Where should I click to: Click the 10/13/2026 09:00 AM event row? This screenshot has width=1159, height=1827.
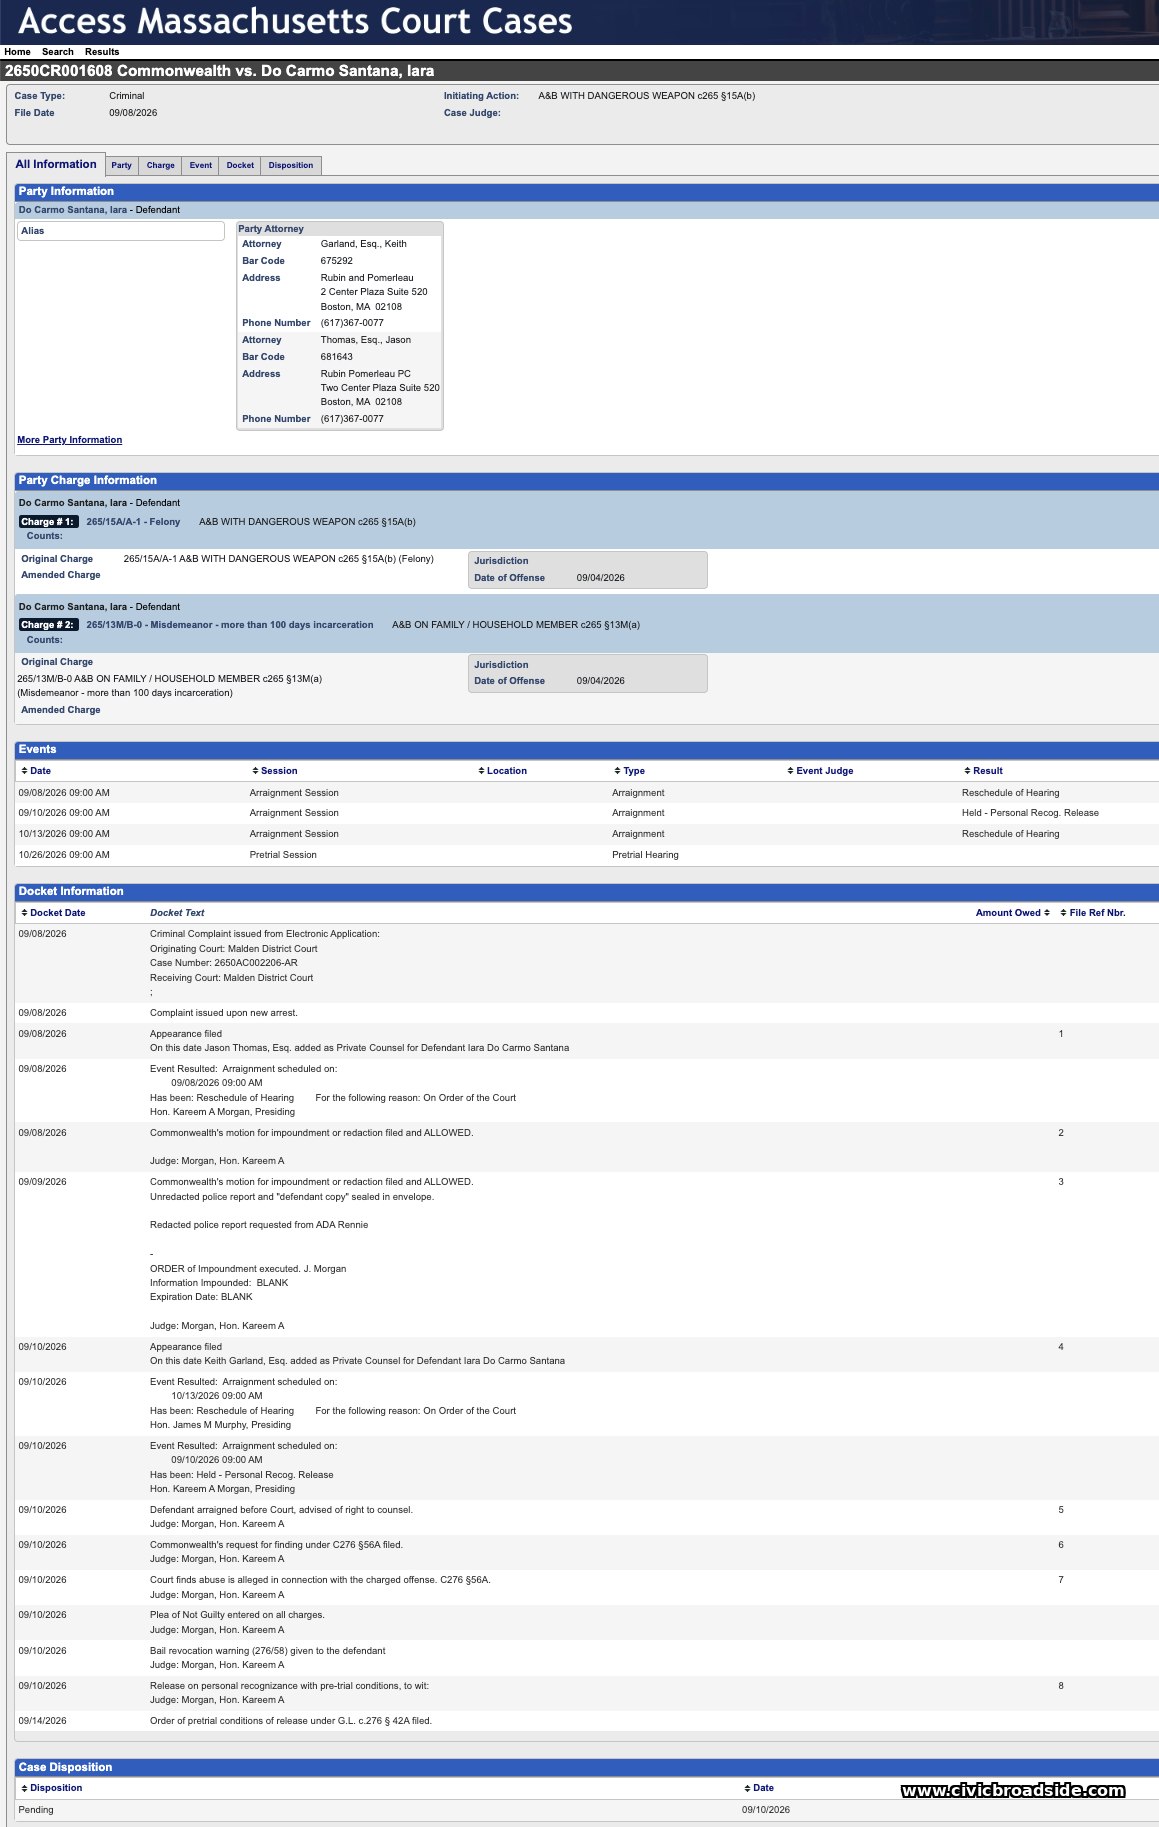[587, 834]
